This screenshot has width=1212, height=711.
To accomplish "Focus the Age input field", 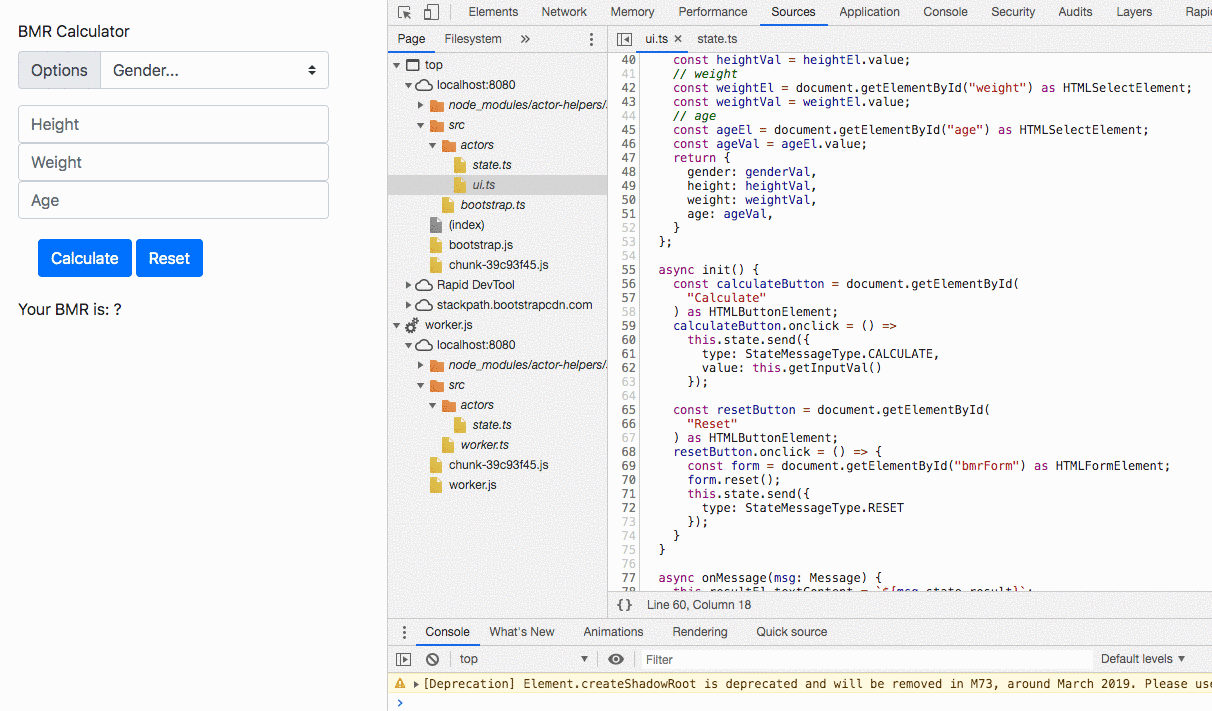I will [173, 200].
